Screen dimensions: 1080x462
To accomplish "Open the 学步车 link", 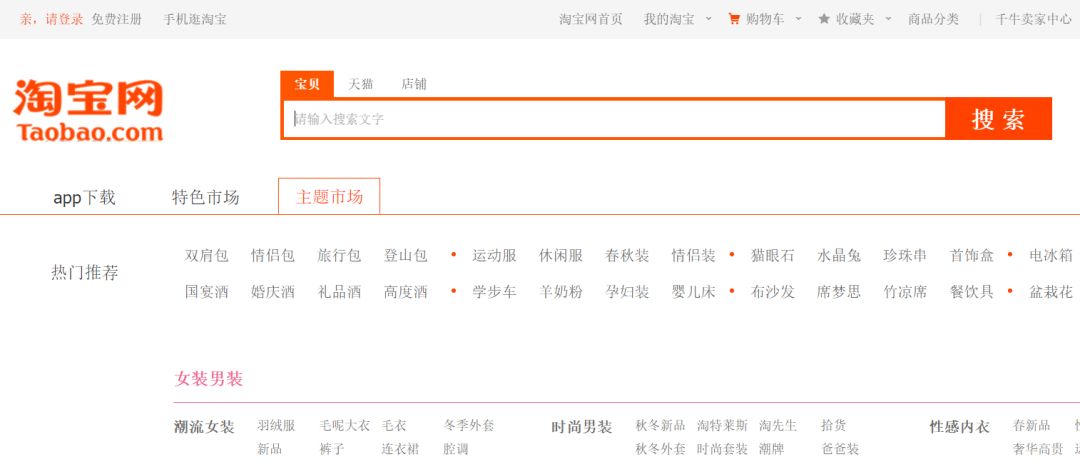I will coord(495,292).
